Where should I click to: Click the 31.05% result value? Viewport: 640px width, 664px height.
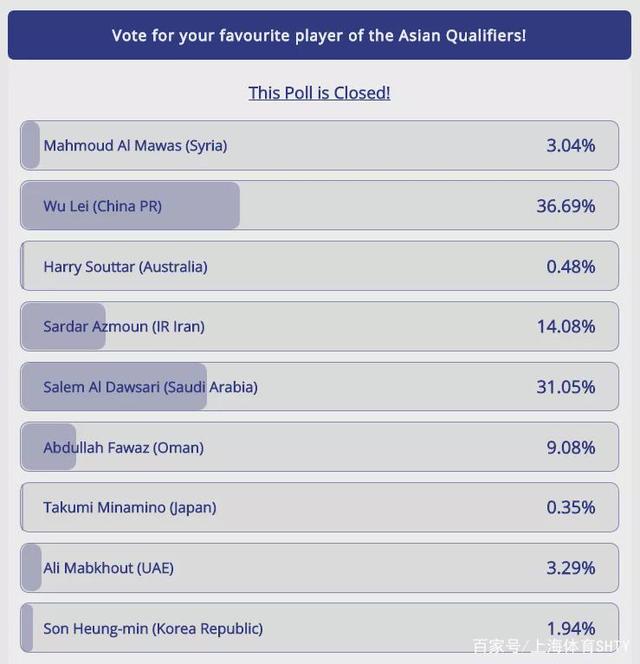click(565, 387)
